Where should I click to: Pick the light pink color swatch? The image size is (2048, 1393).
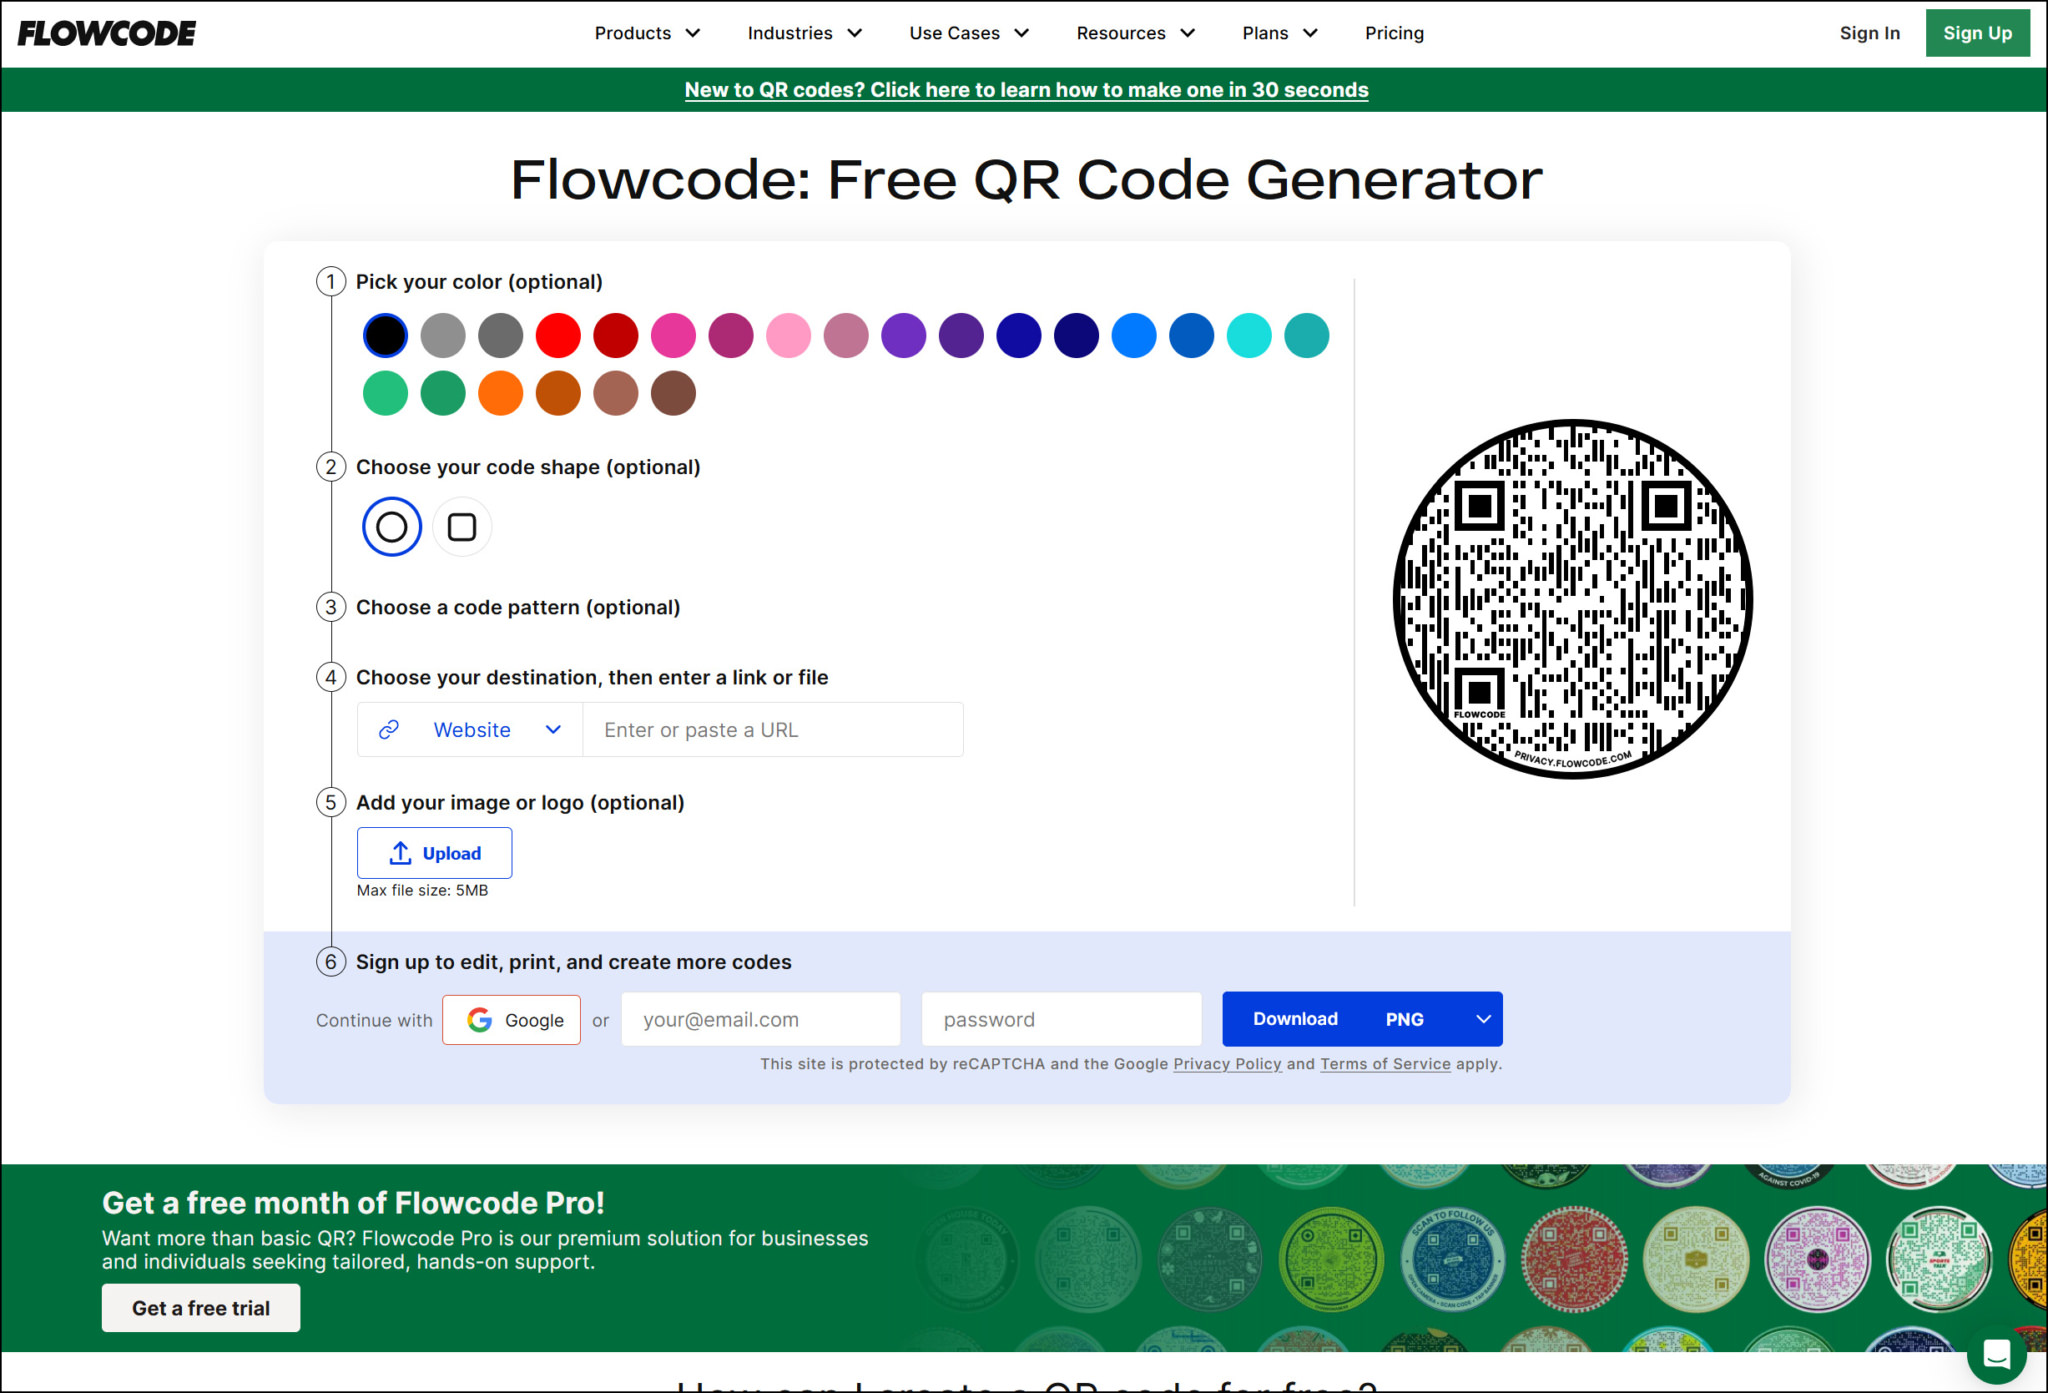(788, 335)
